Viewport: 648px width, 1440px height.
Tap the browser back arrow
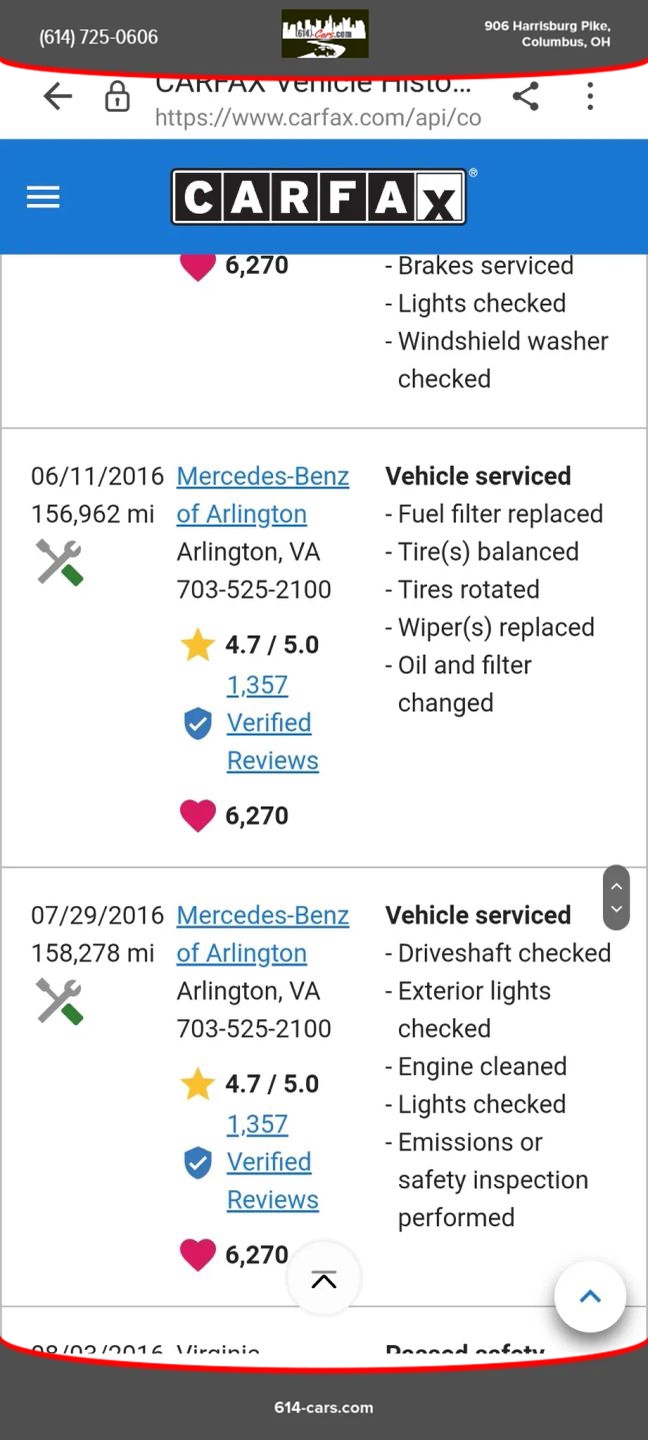tap(58, 96)
